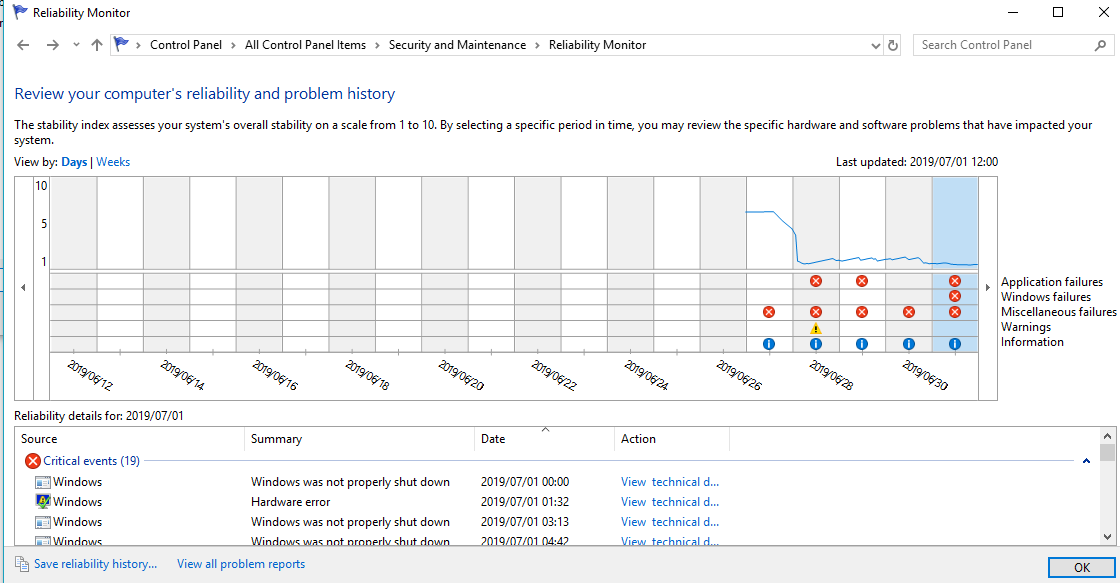Click the Application failures icon for 2019/06/29

(862, 281)
